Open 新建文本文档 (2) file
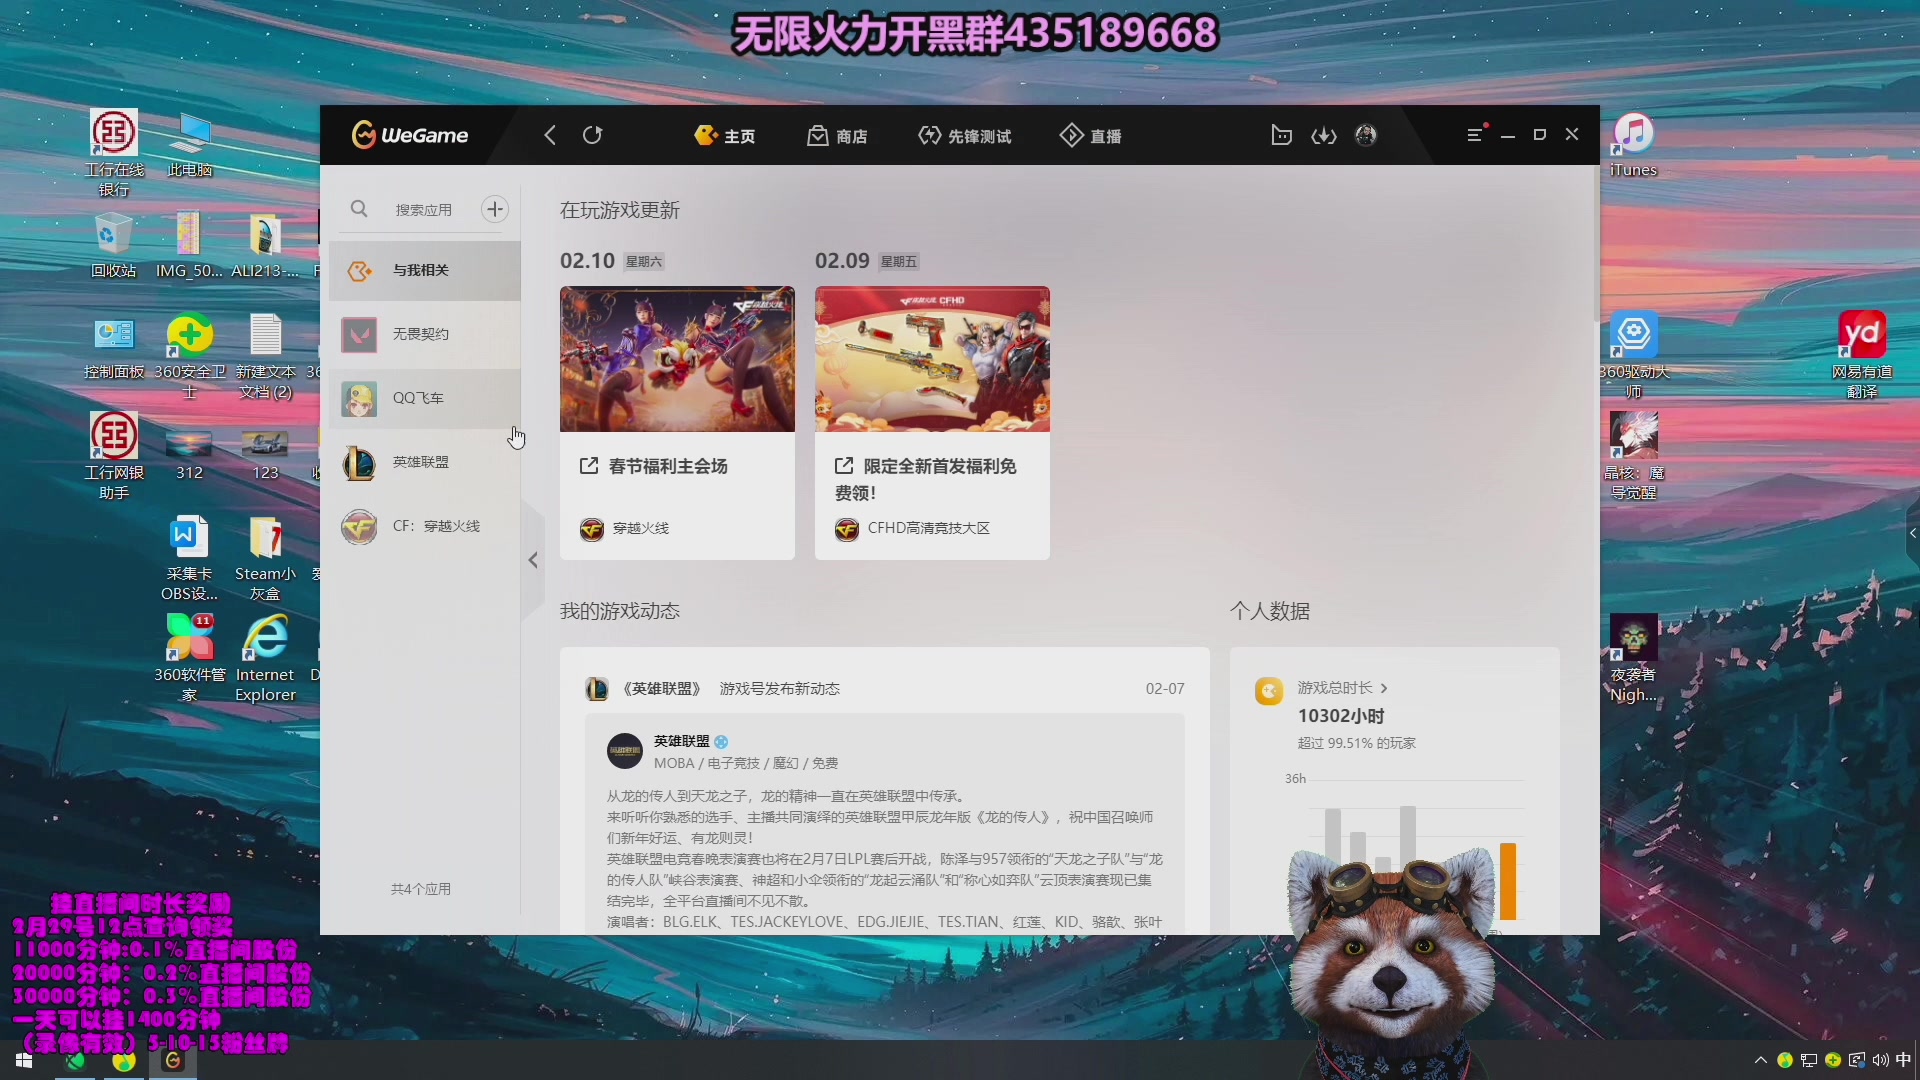The width and height of the screenshot is (1920, 1080). tap(265, 356)
